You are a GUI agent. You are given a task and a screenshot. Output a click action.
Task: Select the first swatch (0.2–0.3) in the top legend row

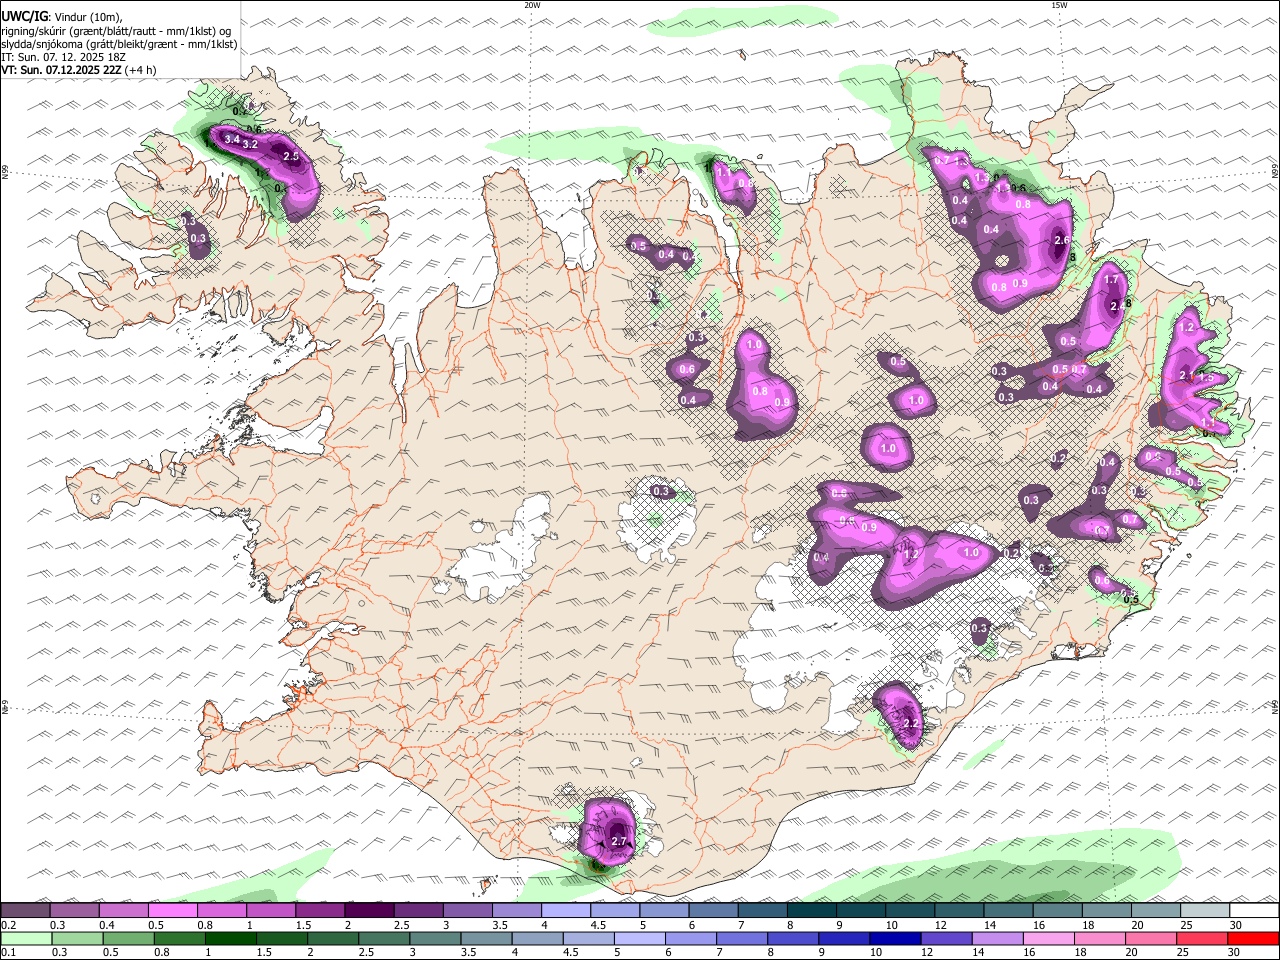coord(25,910)
